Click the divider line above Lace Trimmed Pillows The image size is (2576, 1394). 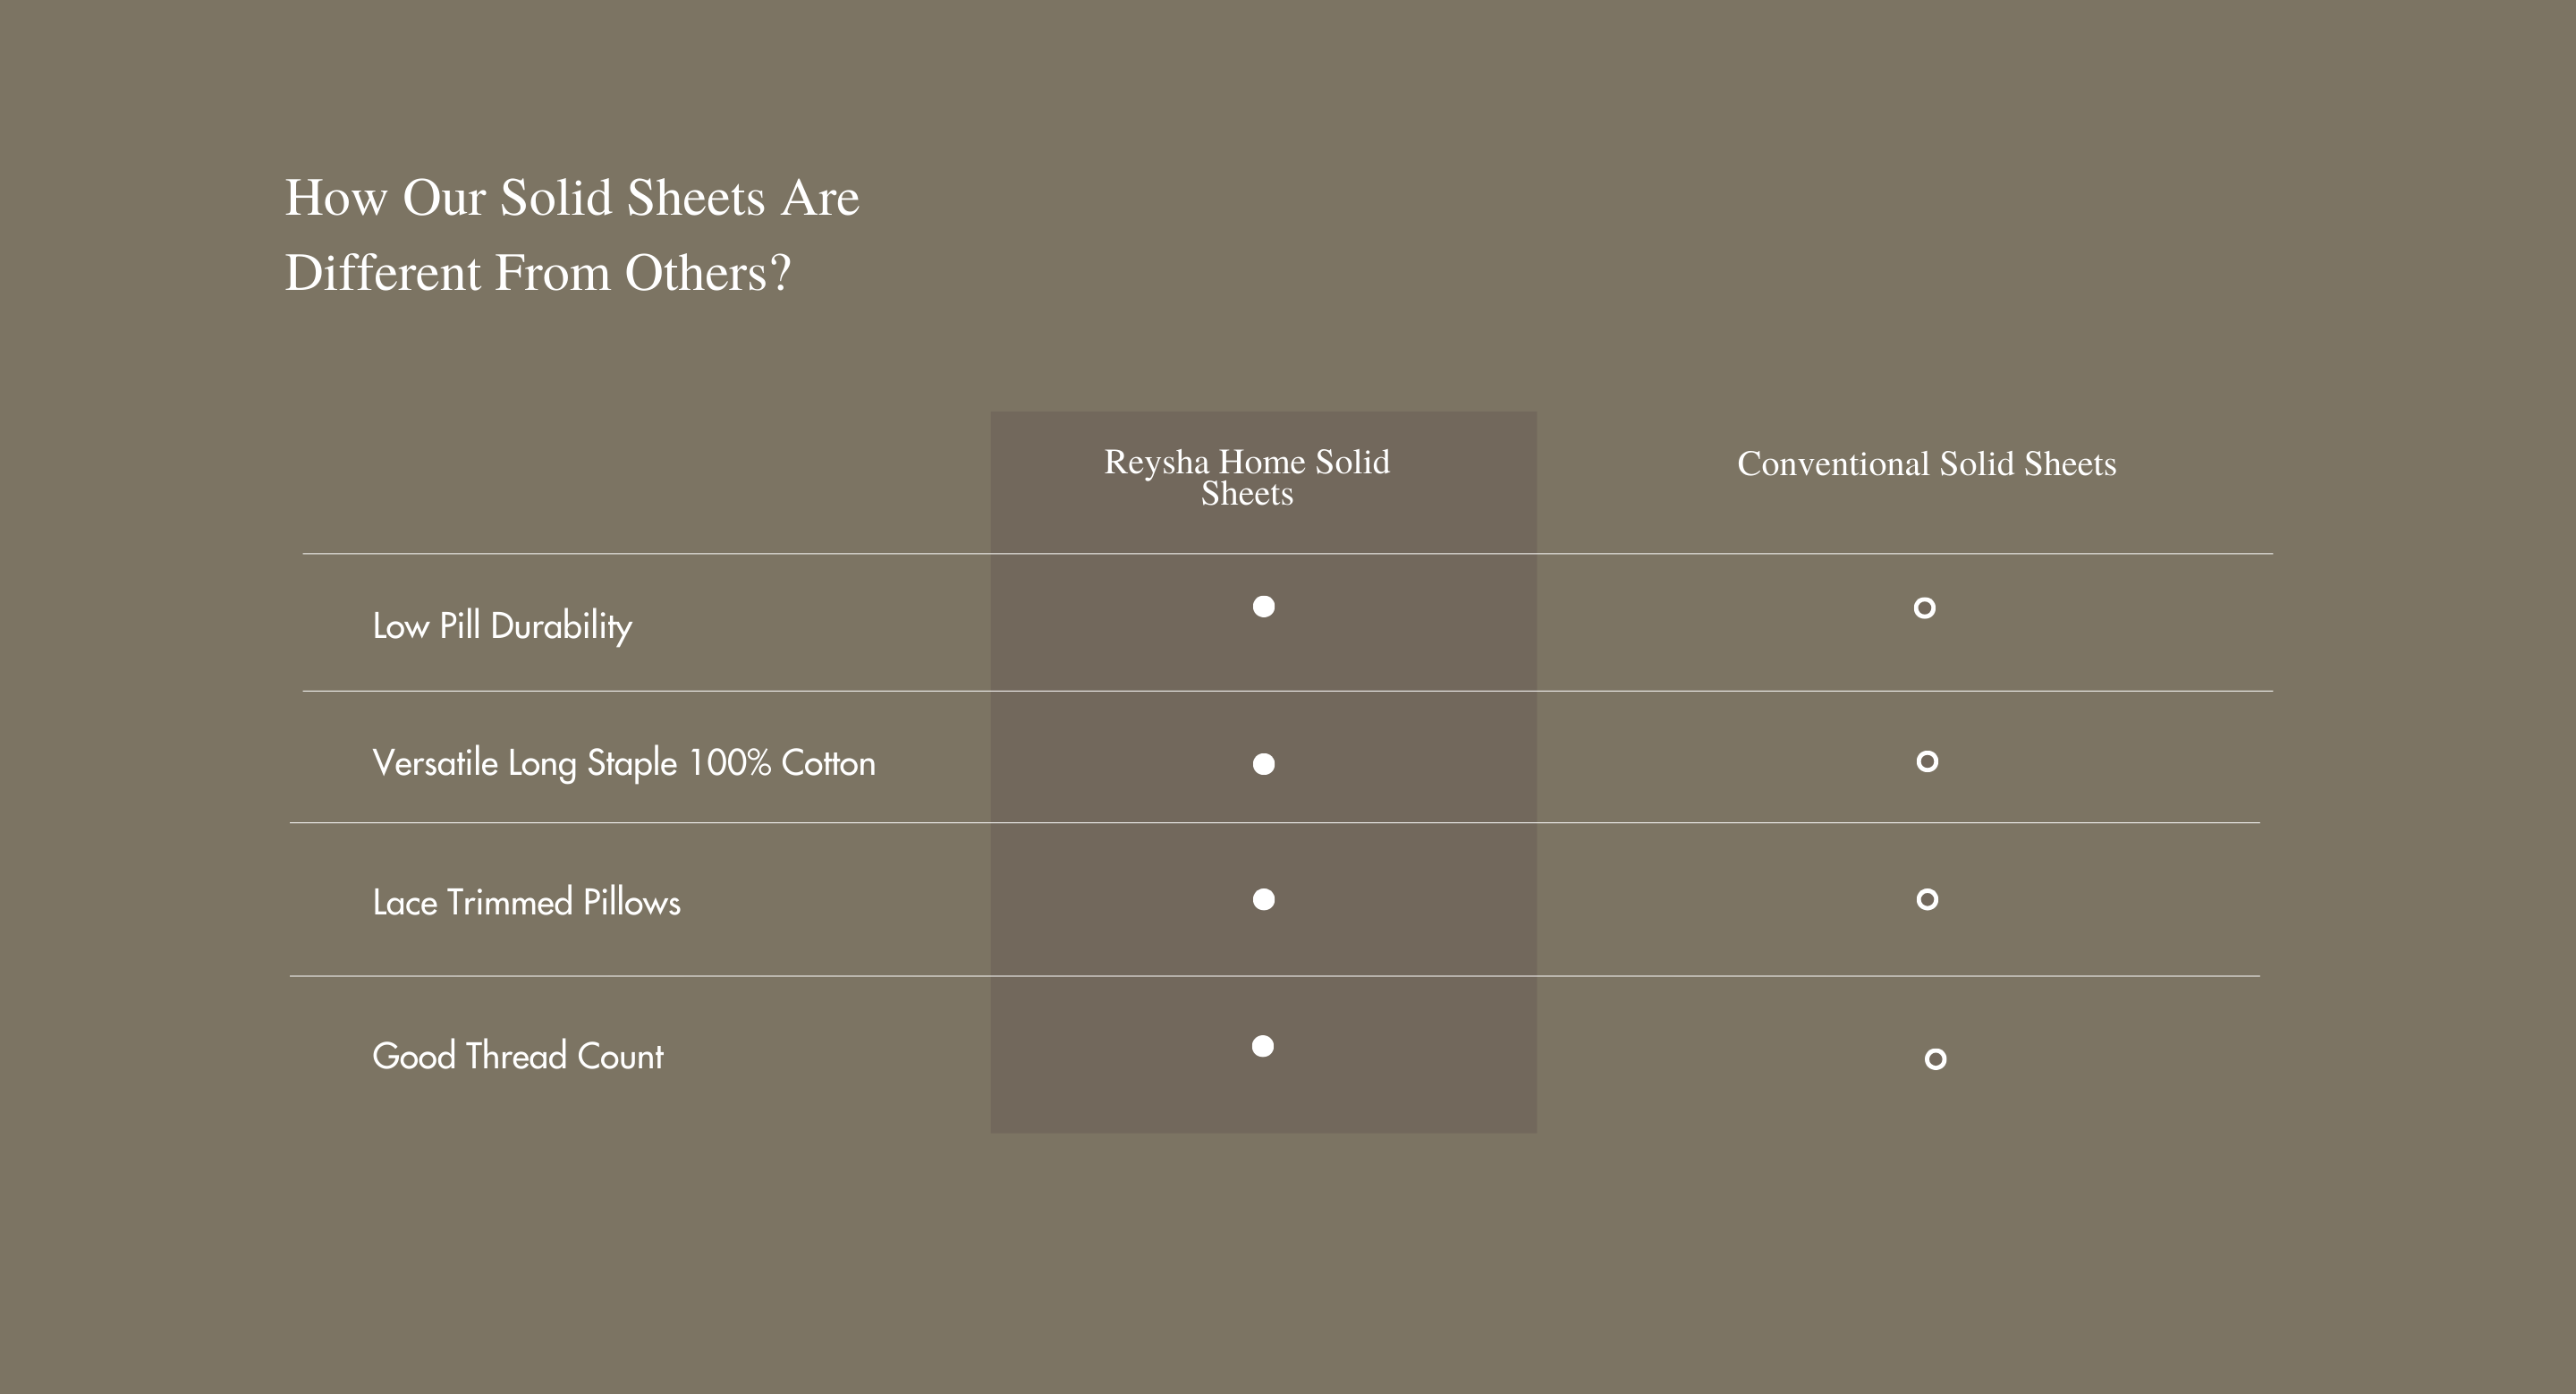click(700, 823)
